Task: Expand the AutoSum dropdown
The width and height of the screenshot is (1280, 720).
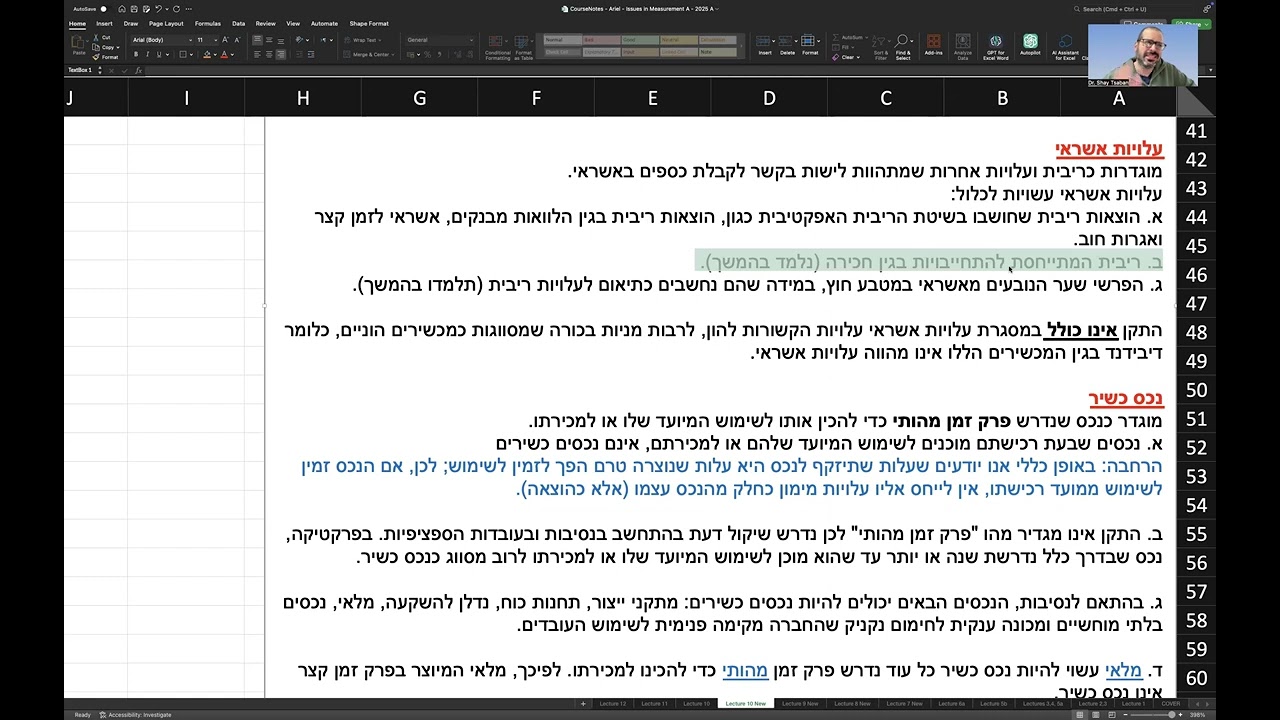Action: 866,37
